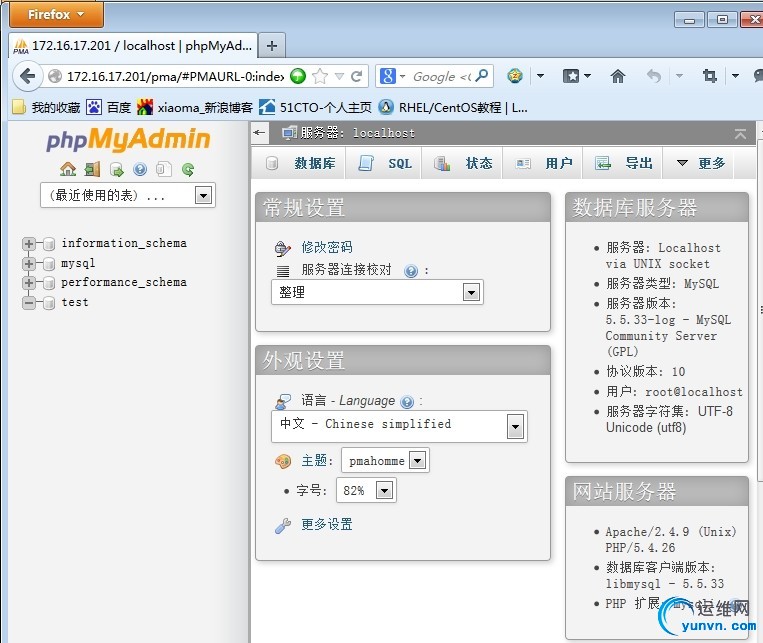
Task: Open the Firefox home page icon
Action: pos(618,76)
